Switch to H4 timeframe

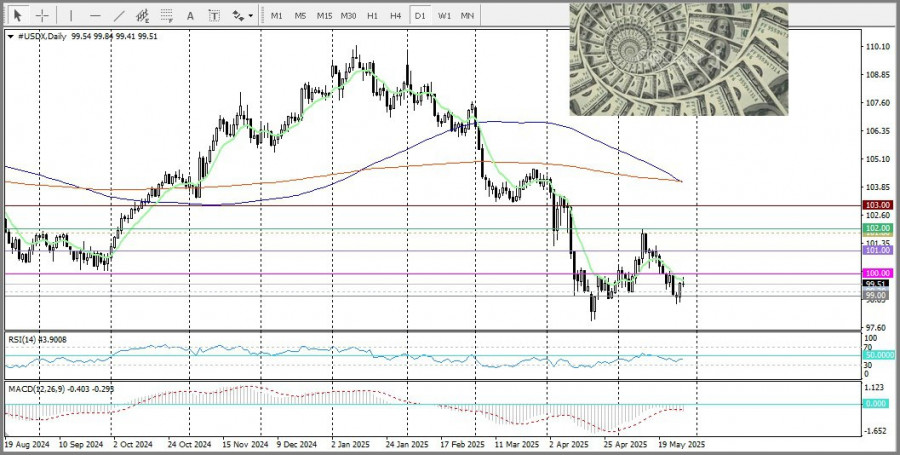(395, 16)
